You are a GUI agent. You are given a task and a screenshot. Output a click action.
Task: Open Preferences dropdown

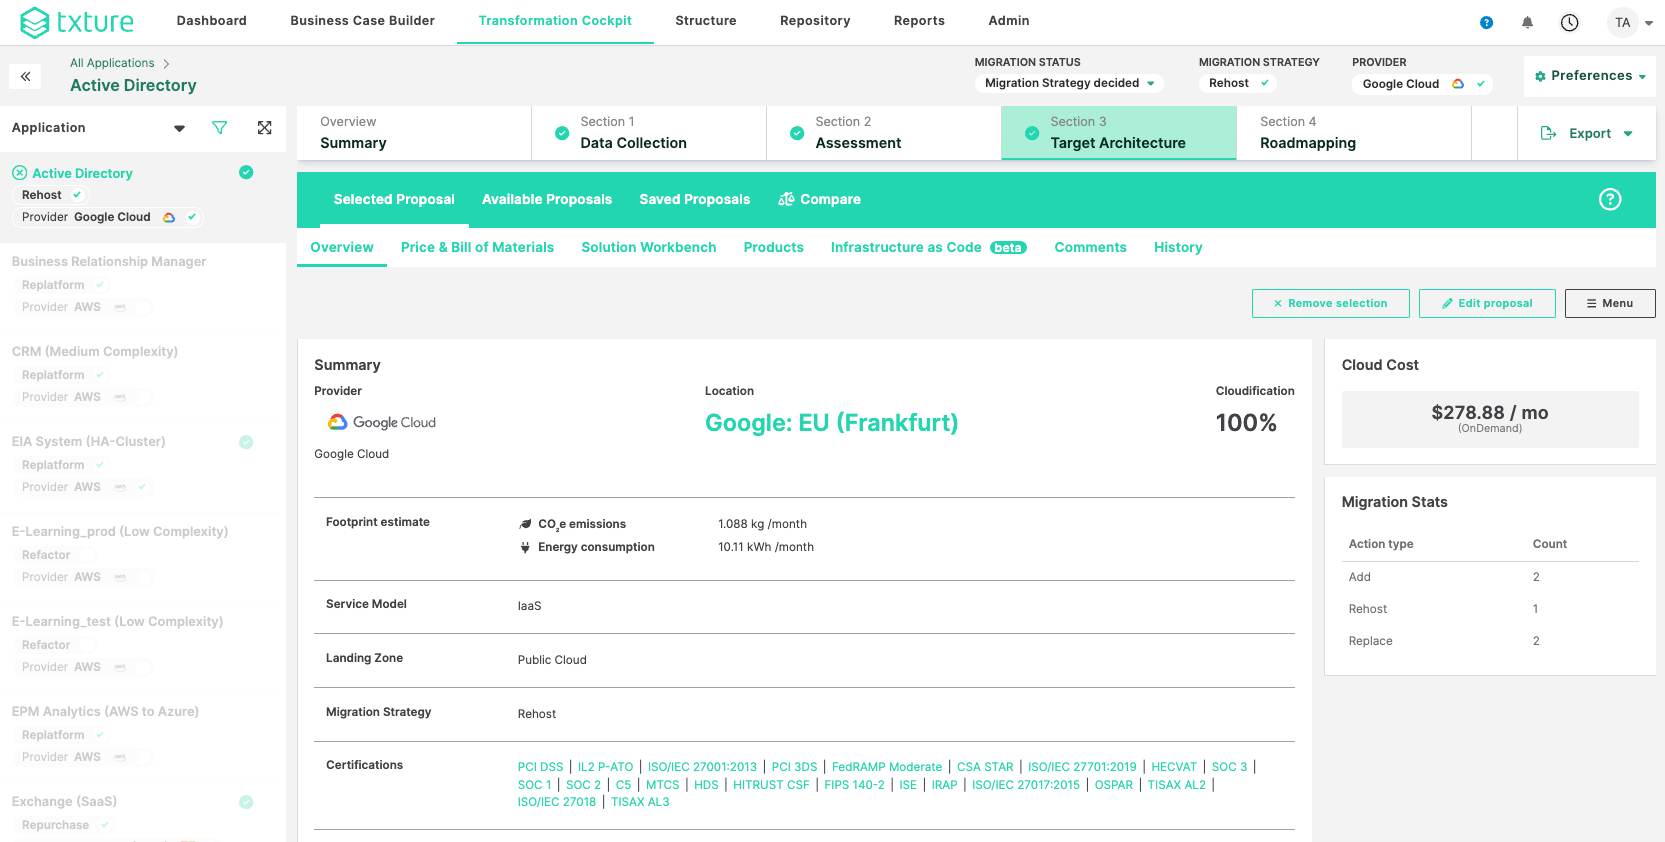pyautogui.click(x=1590, y=76)
